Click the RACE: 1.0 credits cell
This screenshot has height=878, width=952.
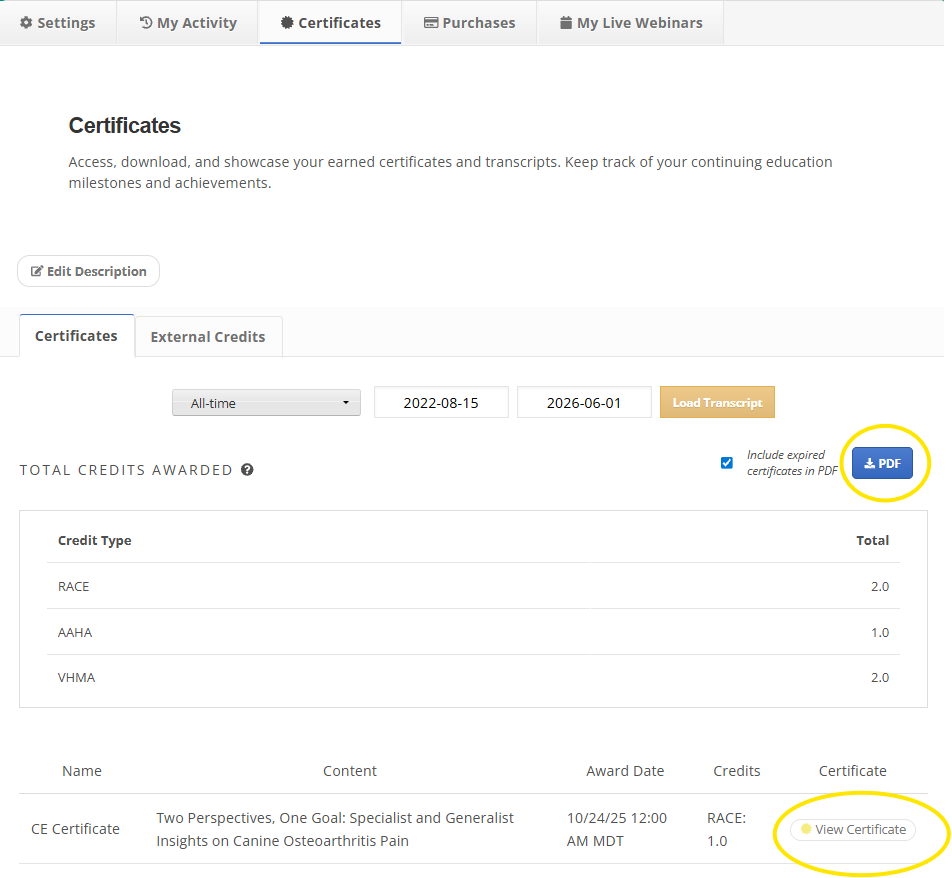(x=727, y=829)
